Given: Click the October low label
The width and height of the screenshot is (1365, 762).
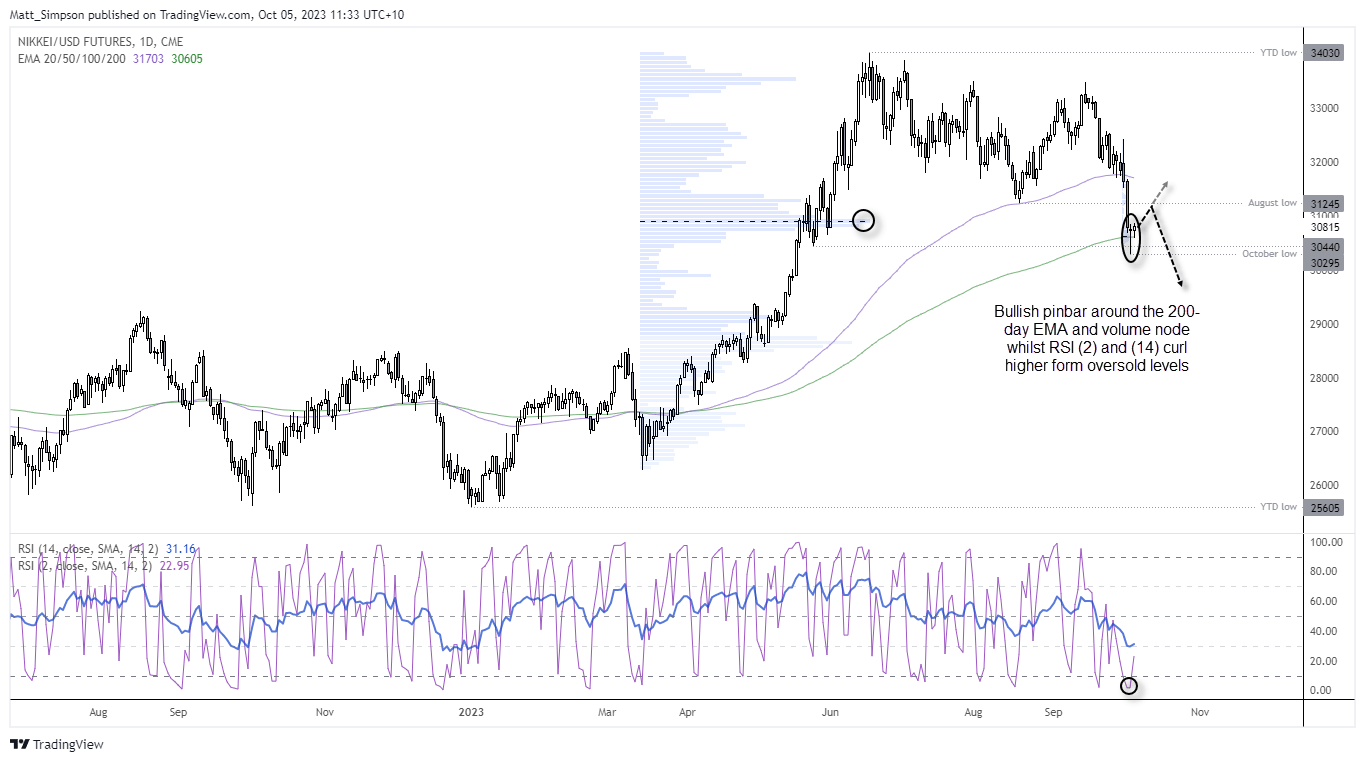Looking at the screenshot, I should [1270, 254].
